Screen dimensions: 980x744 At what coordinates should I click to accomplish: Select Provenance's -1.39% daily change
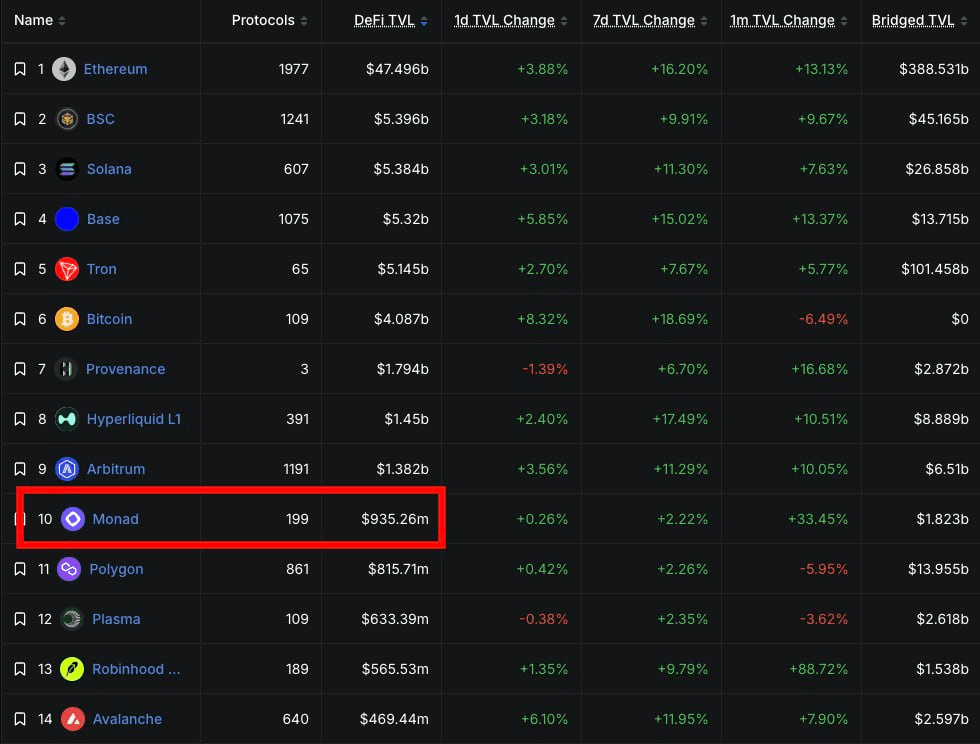(x=546, y=369)
